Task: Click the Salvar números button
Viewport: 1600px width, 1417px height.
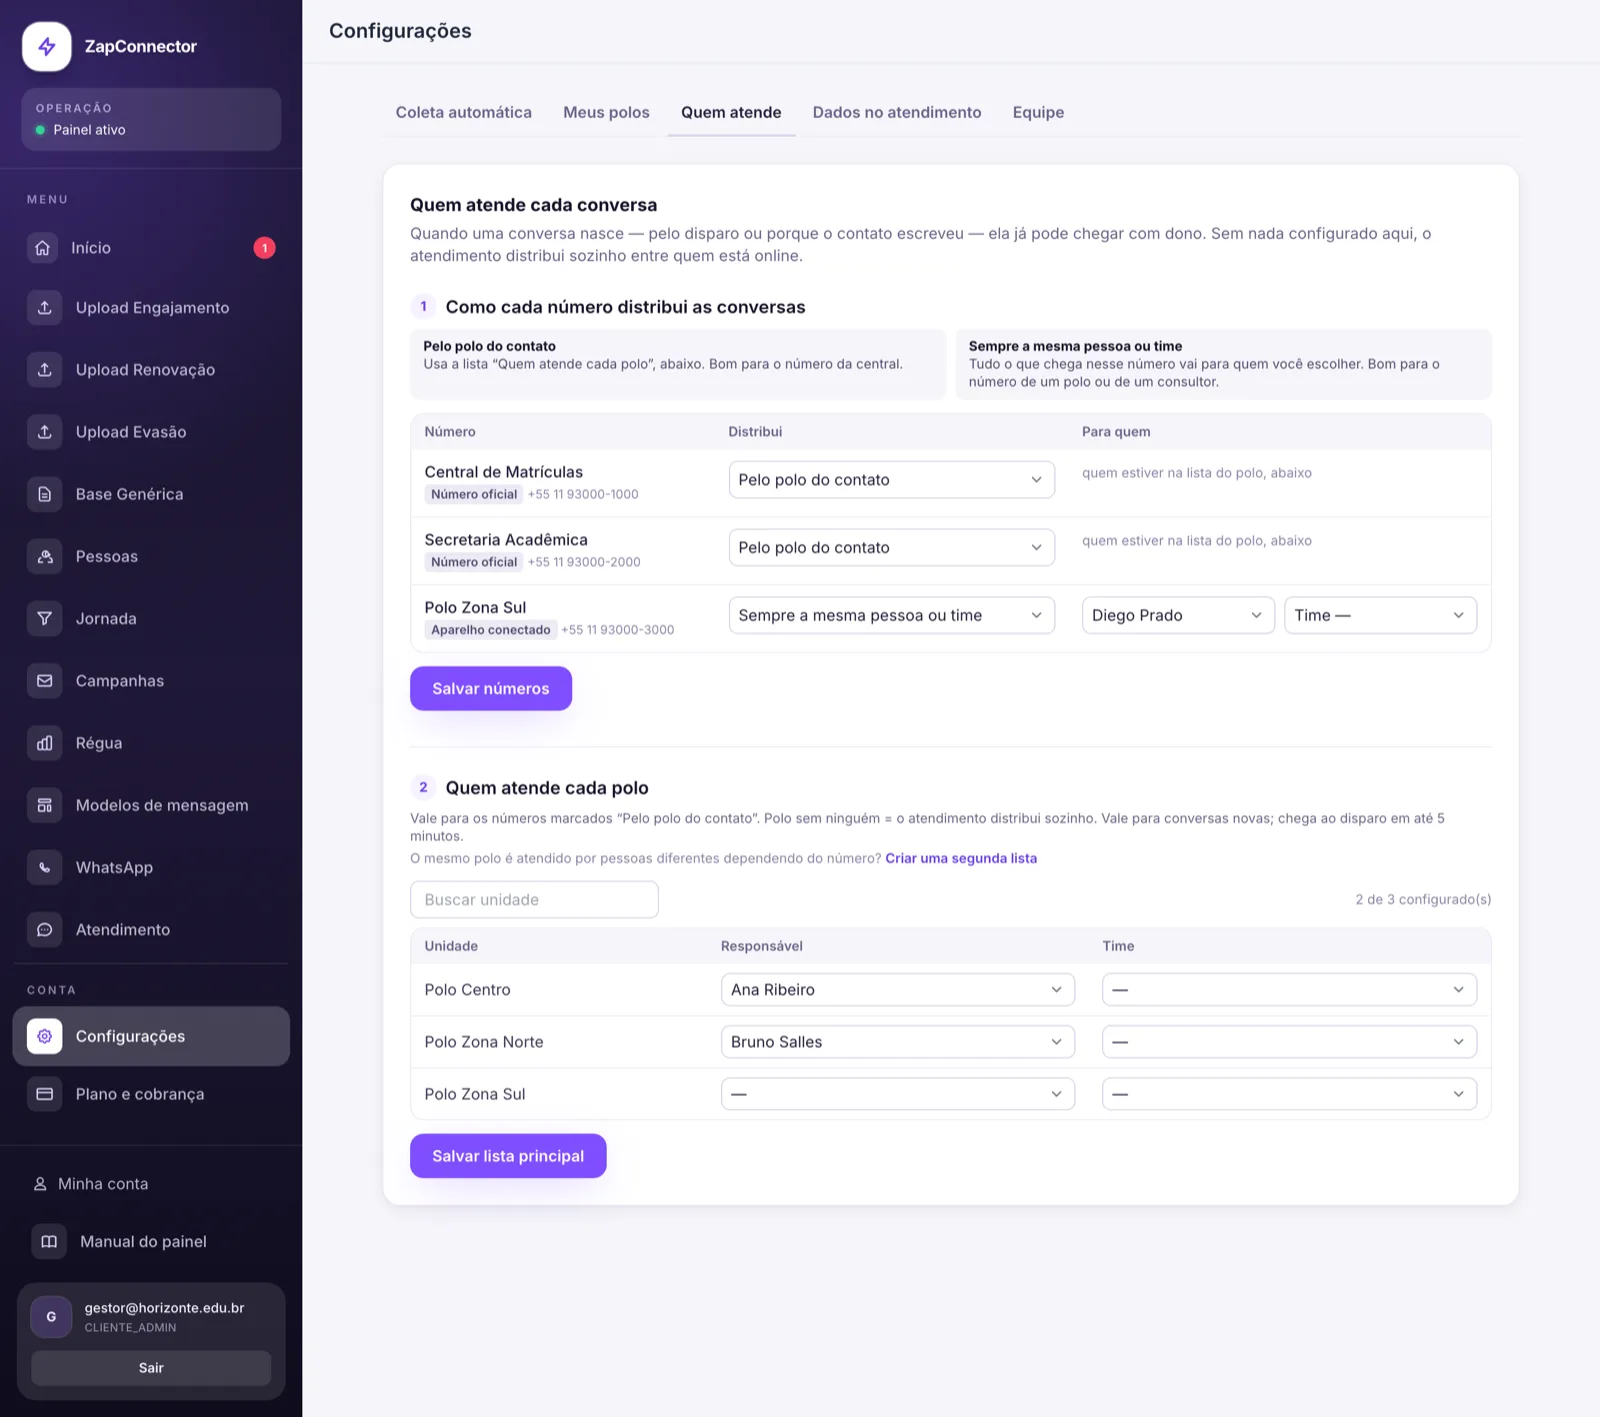Action: 491,688
